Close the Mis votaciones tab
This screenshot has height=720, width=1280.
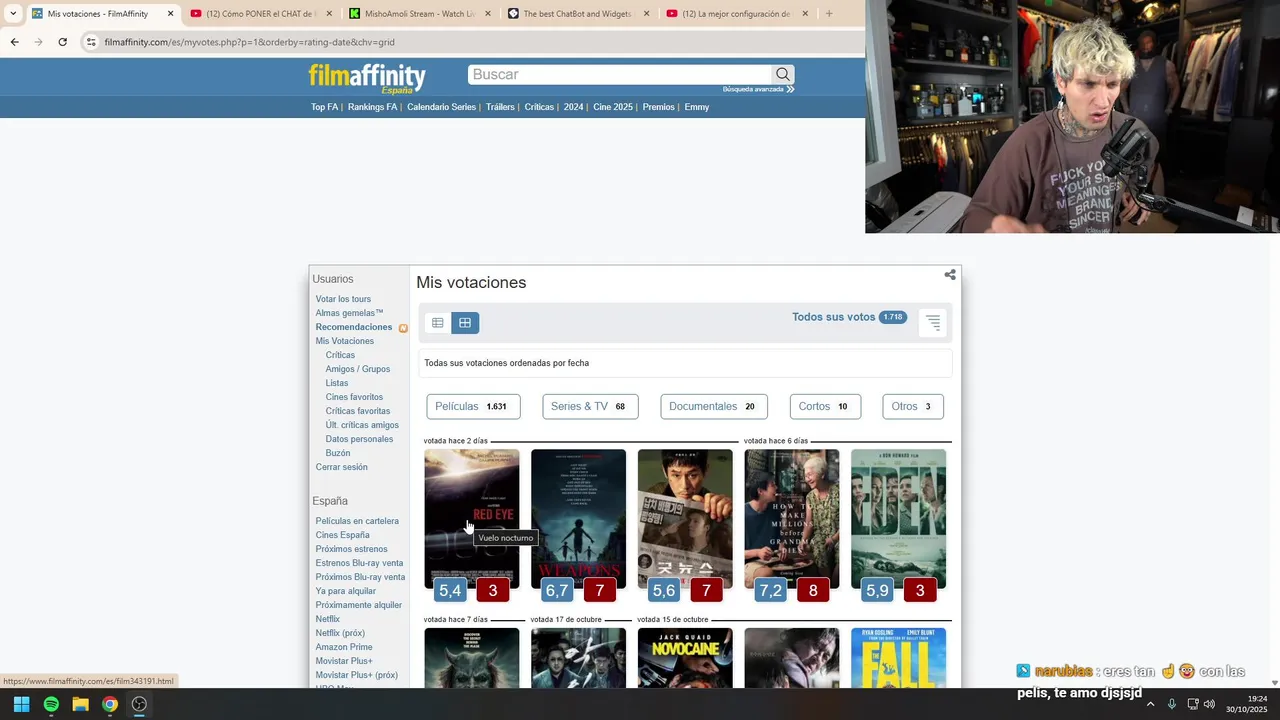tap(170, 14)
